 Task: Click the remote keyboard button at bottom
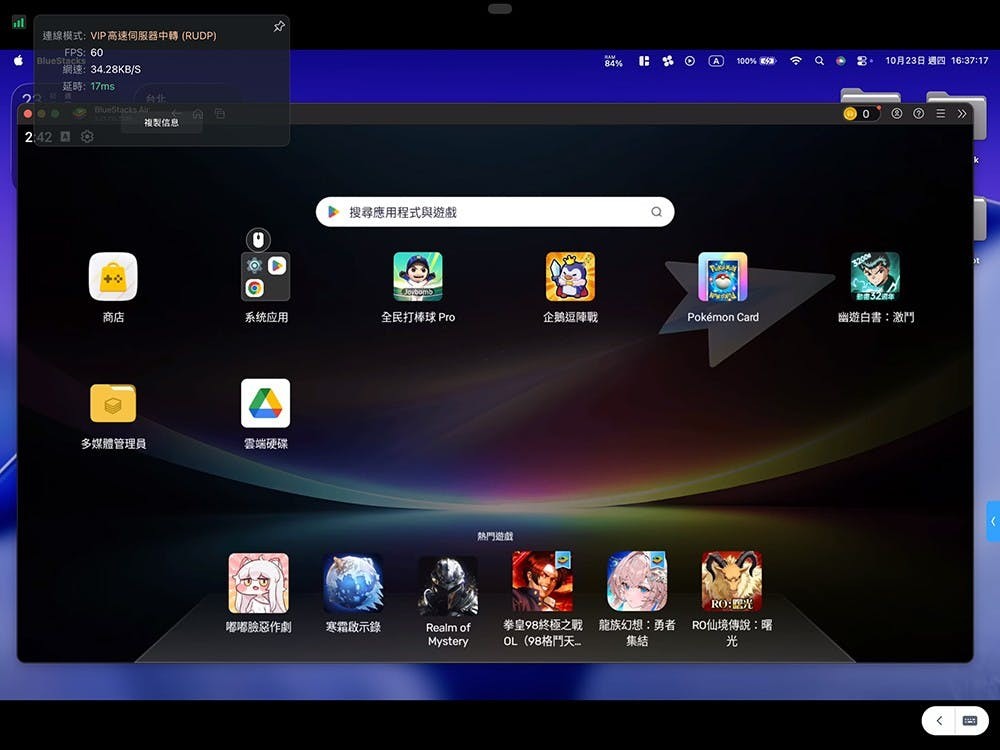tap(970, 721)
